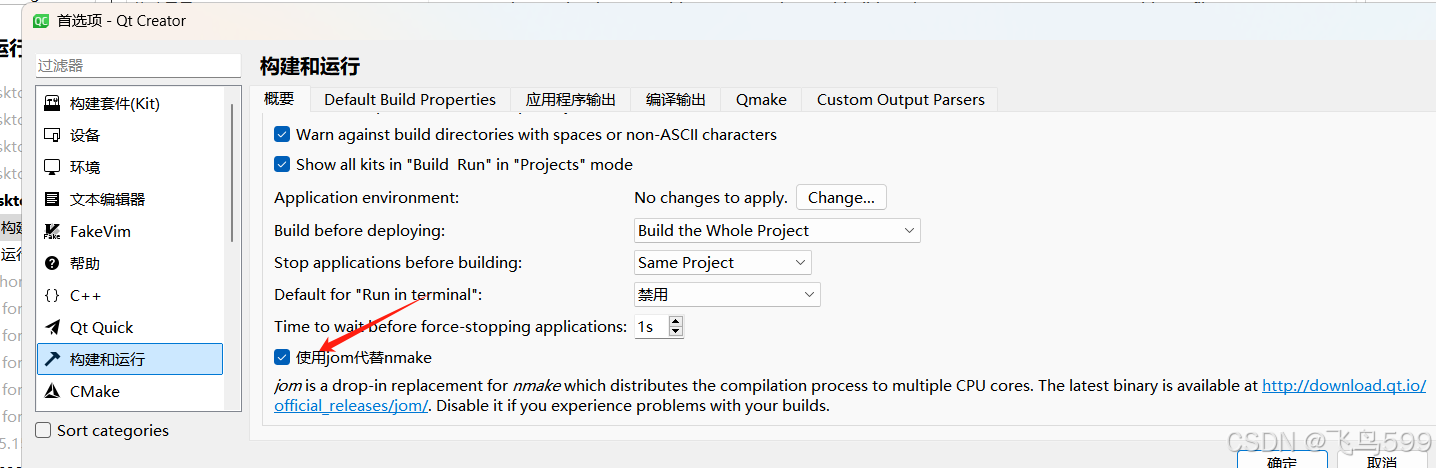Screen dimensions: 1436x468
Task: Click the 过滤器 filter input field
Action: point(138,65)
